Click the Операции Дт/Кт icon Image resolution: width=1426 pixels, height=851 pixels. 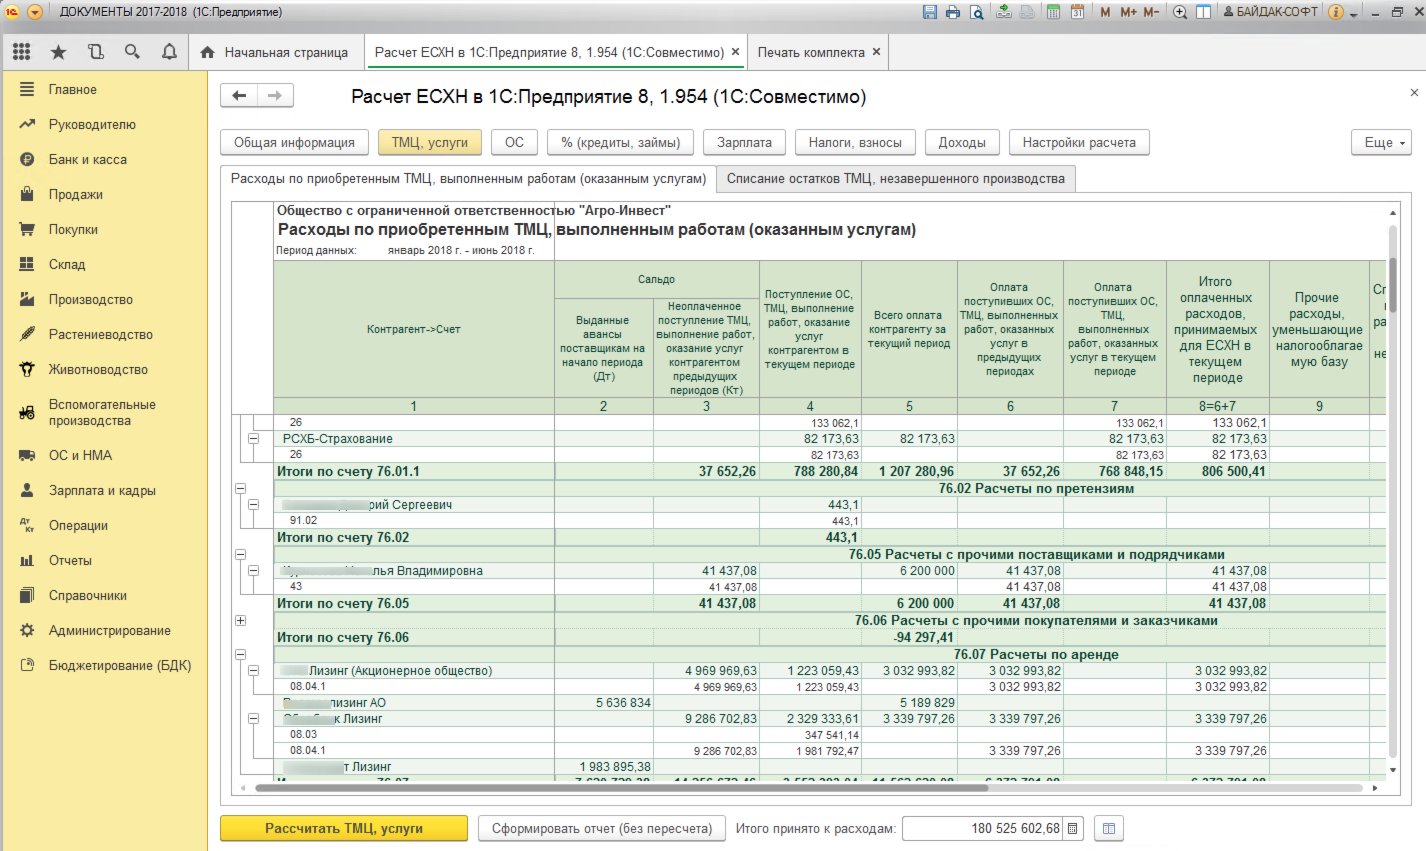(x=27, y=525)
